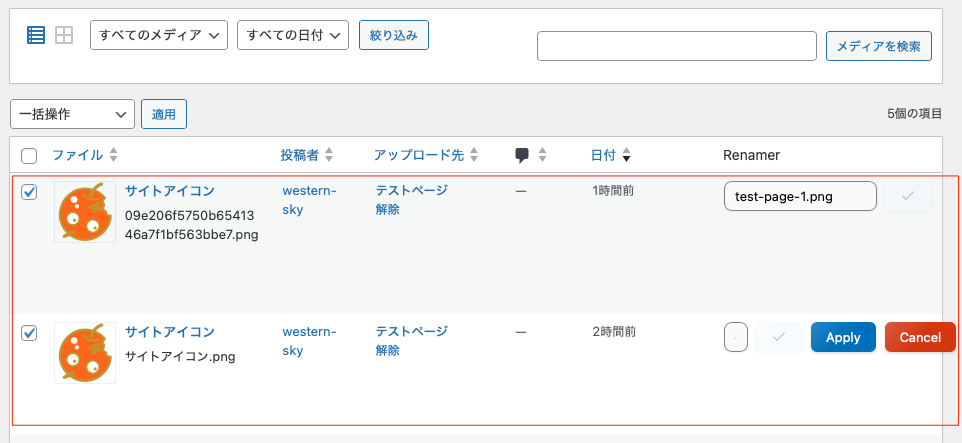Click sort arrows beside ファイル column
Image resolution: width=962 pixels, height=443 pixels.
pos(113,155)
